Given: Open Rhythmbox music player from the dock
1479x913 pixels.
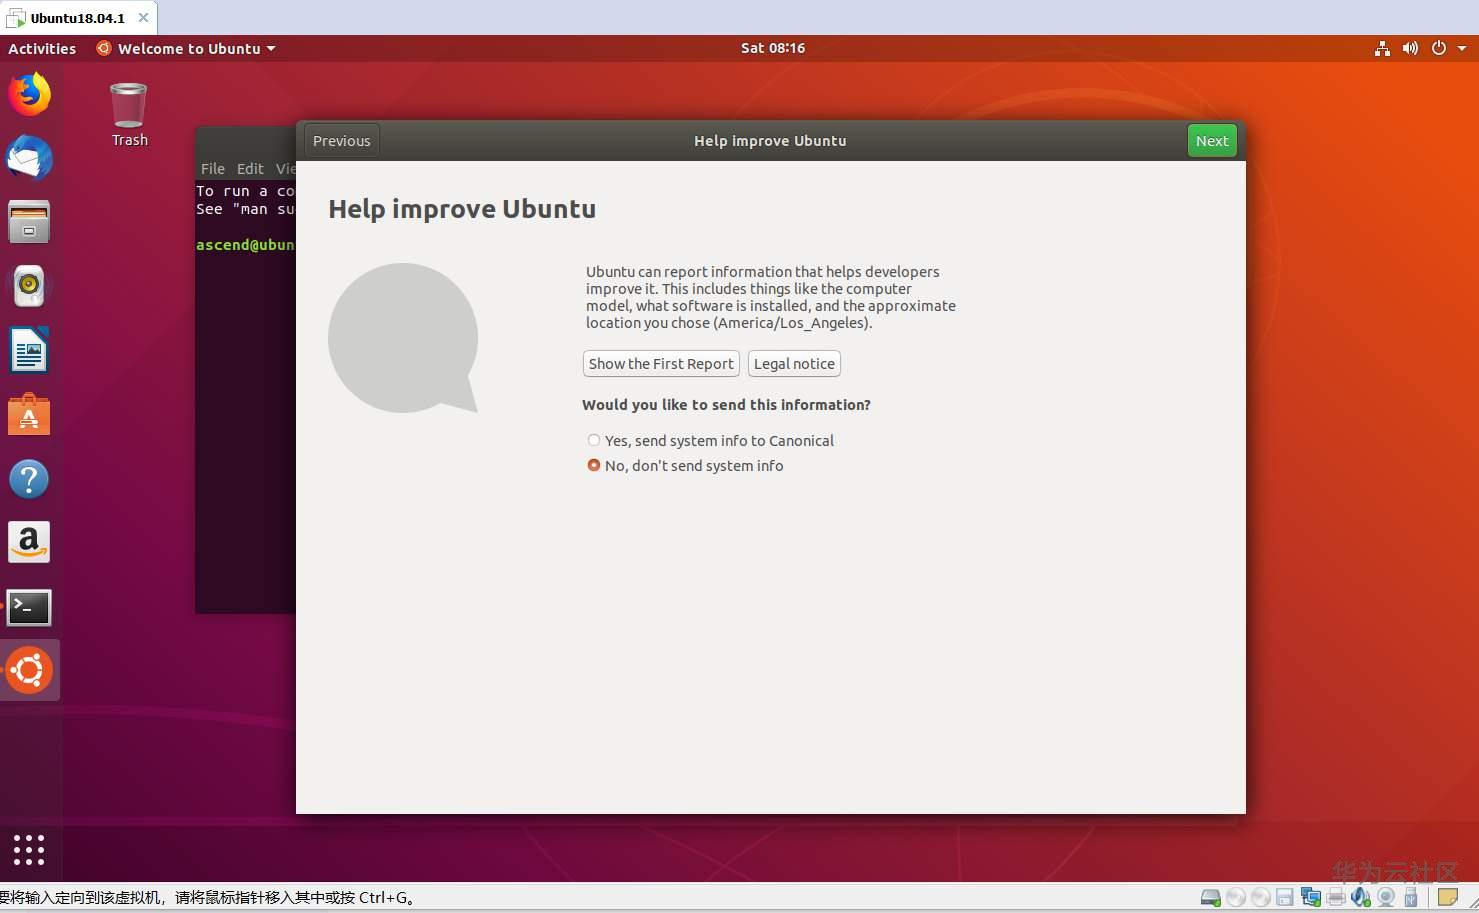Looking at the screenshot, I should [x=29, y=287].
